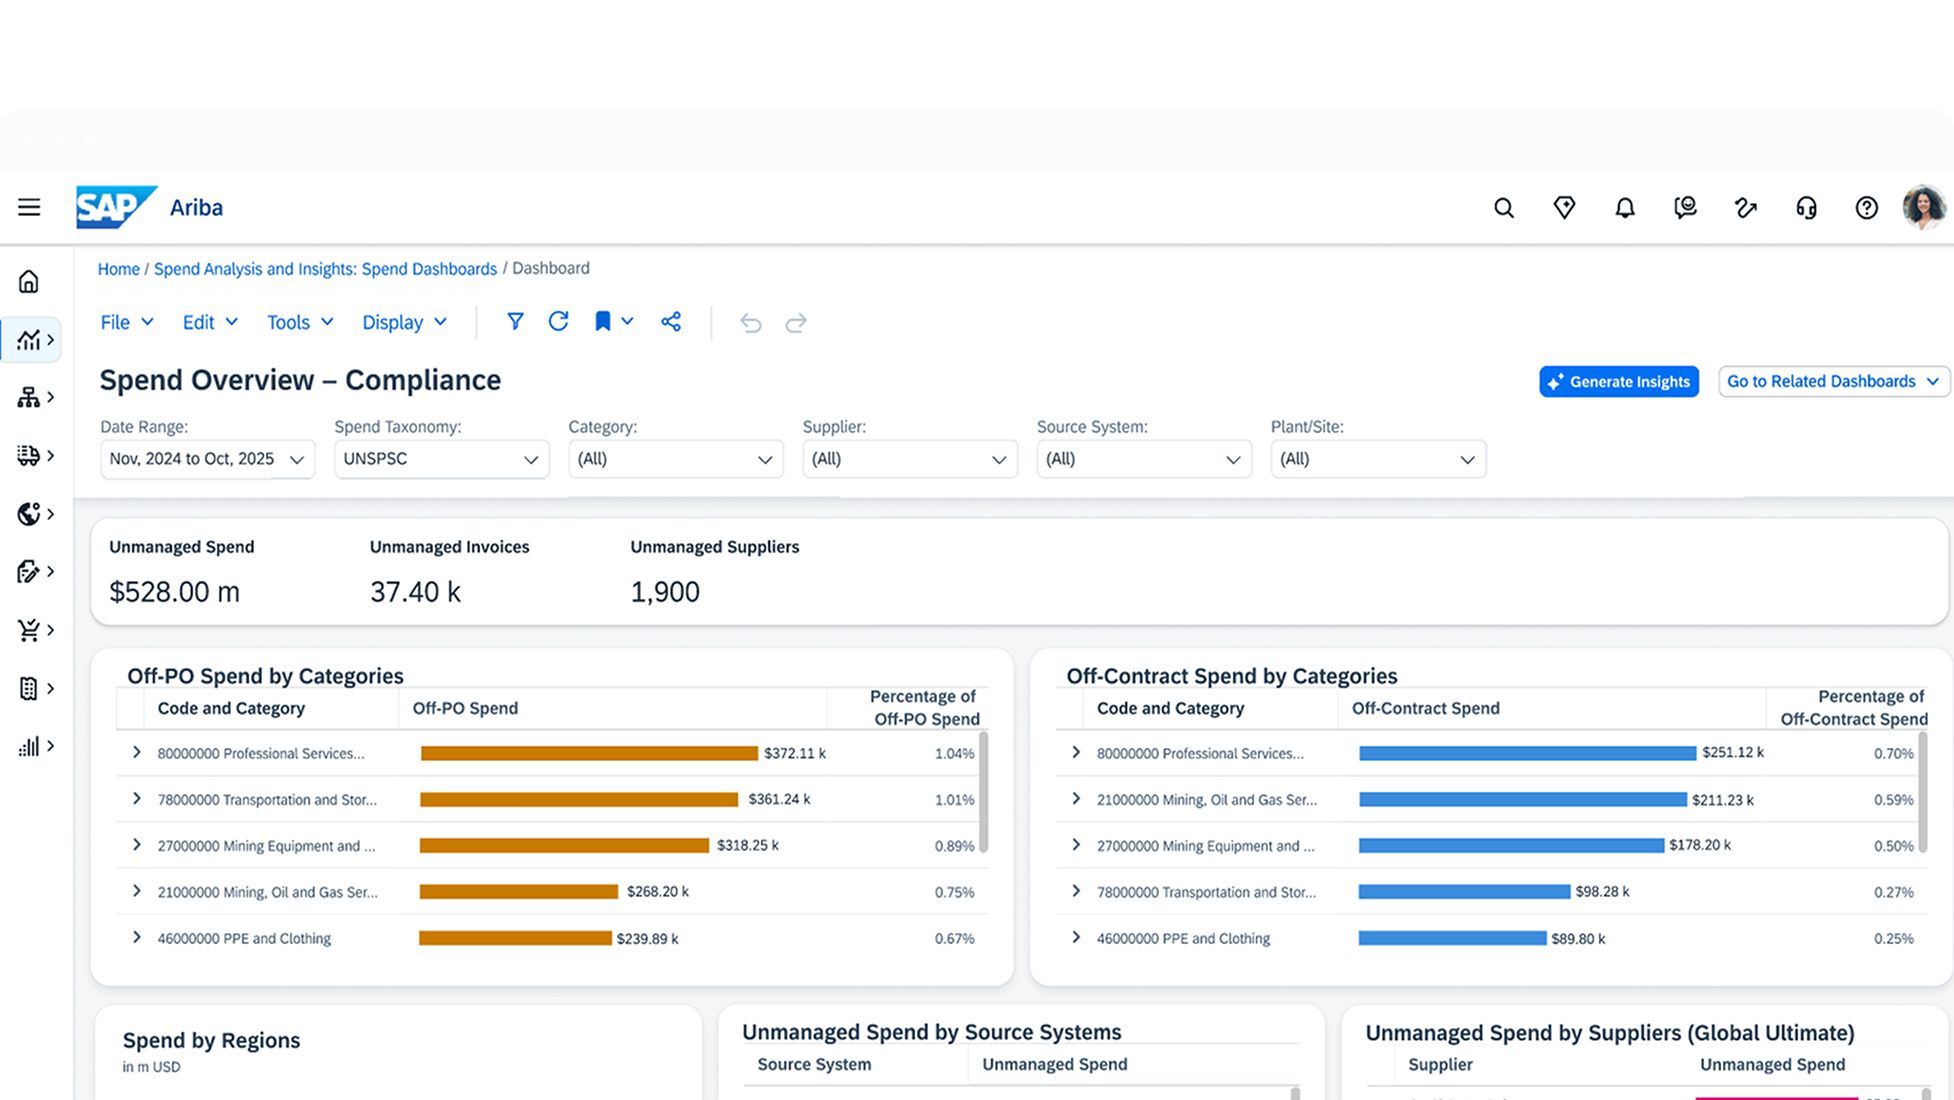Image resolution: width=1954 pixels, height=1100 pixels.
Task: Open the File menu
Action: click(x=127, y=322)
